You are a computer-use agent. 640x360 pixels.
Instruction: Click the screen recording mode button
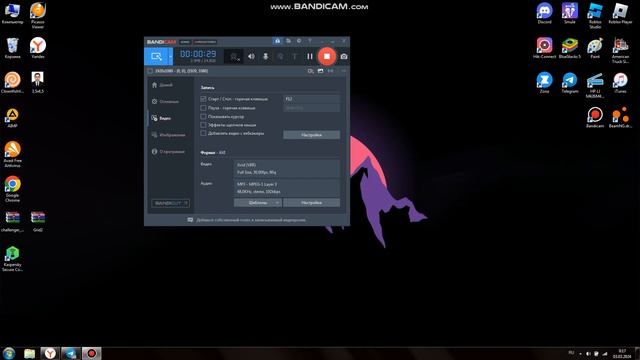156,56
